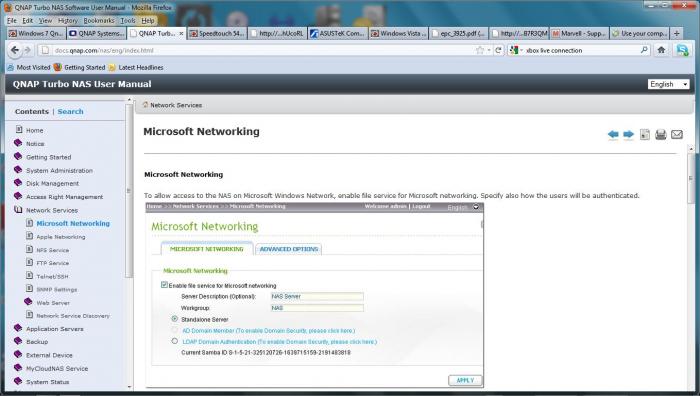The height and width of the screenshot is (396, 700).
Task: Switch to the Speedtouch 54... tab
Action: click(x=217, y=33)
